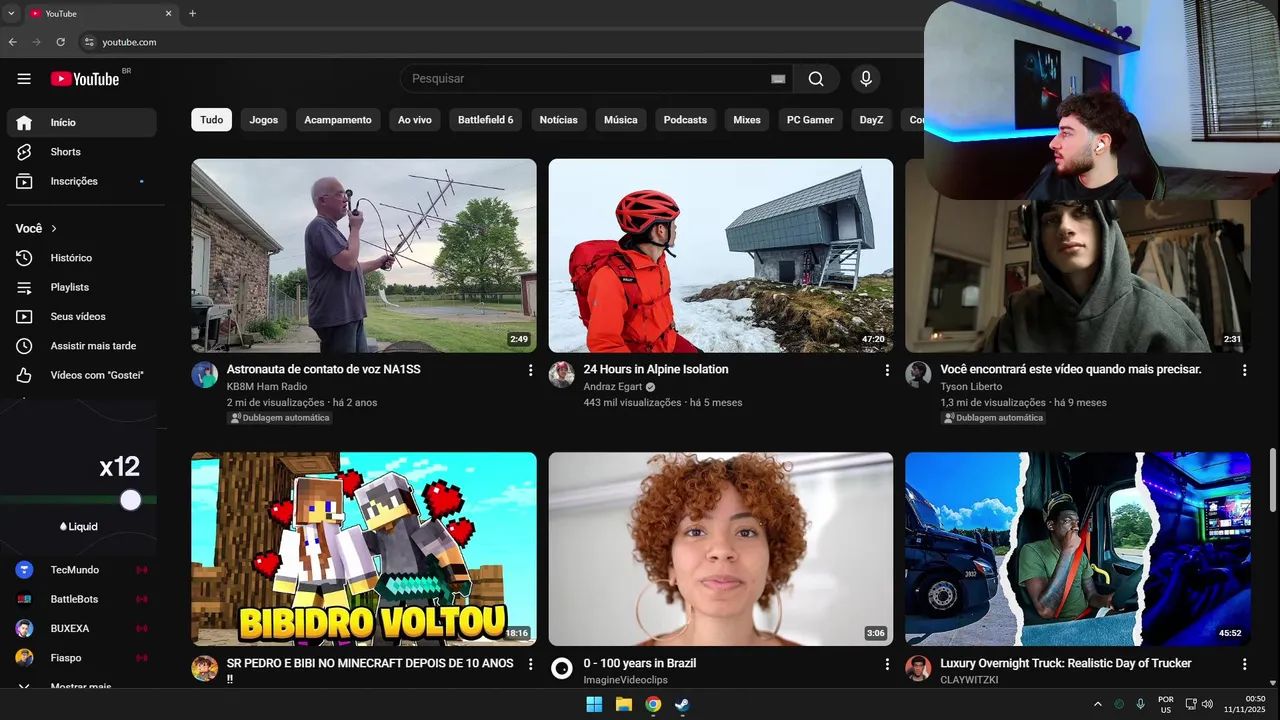Open Assistir mais tarde in the sidebar

pos(82,346)
